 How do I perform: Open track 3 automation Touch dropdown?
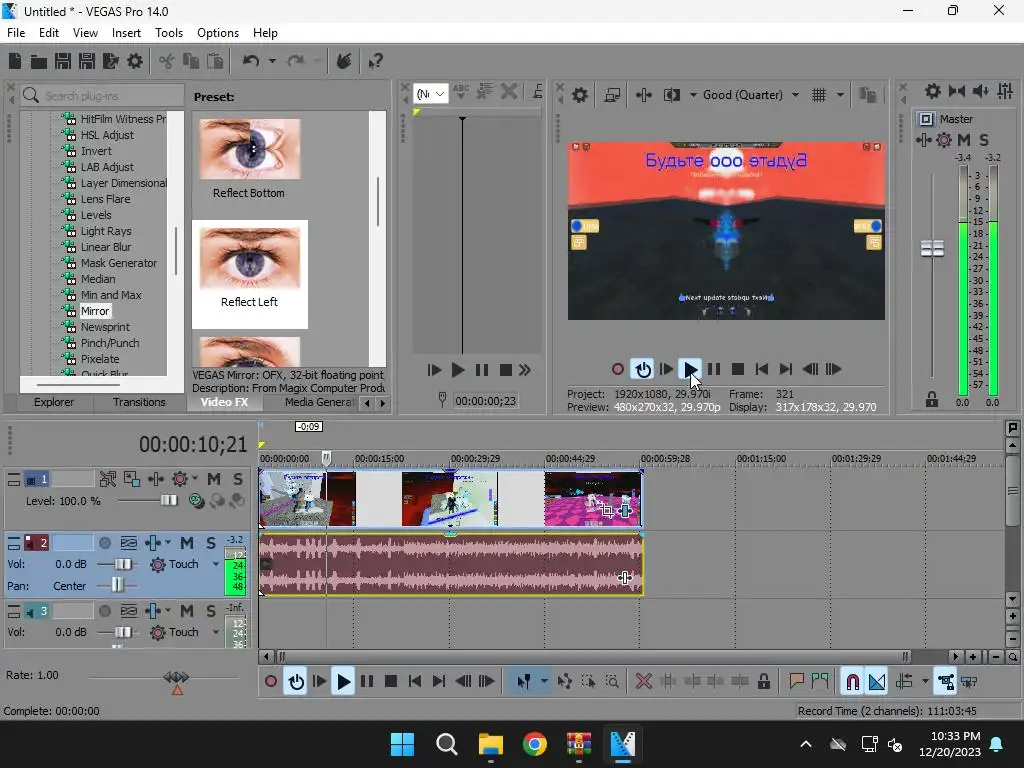point(216,632)
